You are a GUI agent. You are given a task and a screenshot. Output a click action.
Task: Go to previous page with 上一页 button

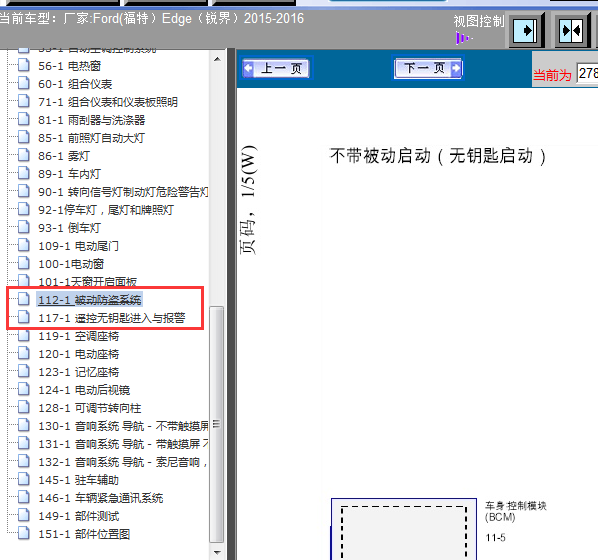coord(277,69)
